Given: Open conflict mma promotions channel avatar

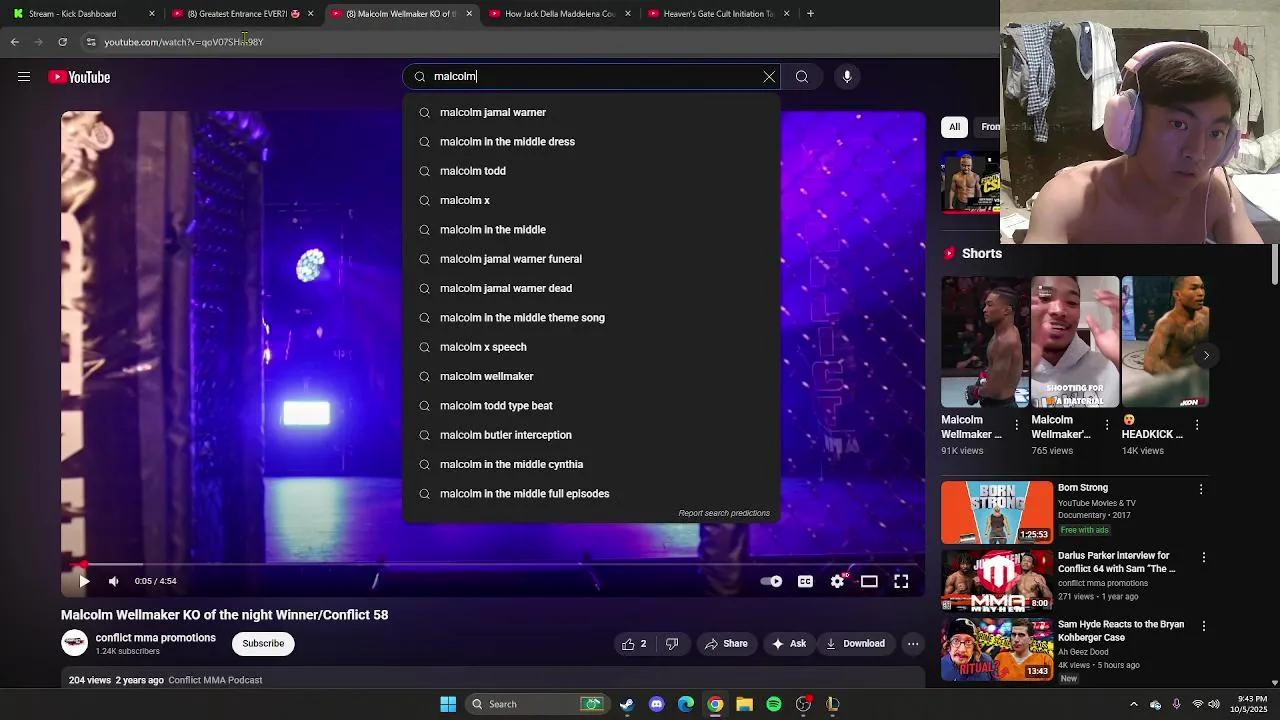Looking at the screenshot, I should [74, 643].
